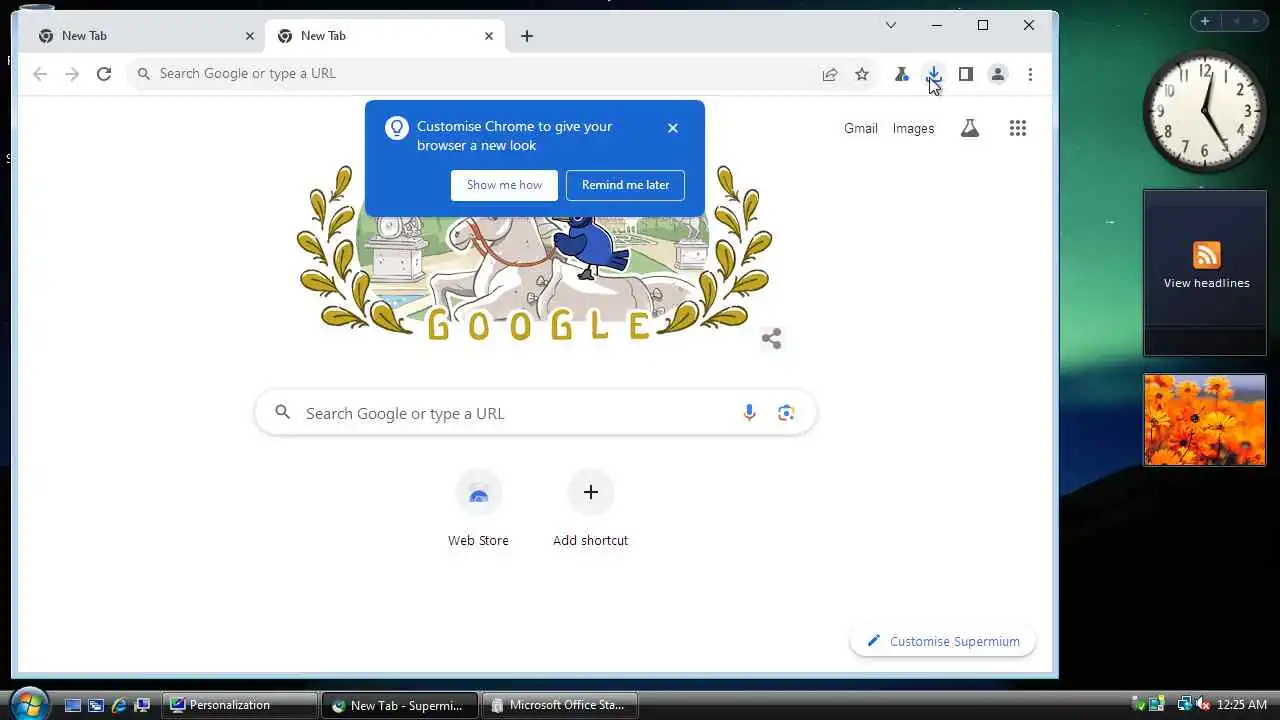Click the RSS feed orange icon

click(x=1207, y=255)
